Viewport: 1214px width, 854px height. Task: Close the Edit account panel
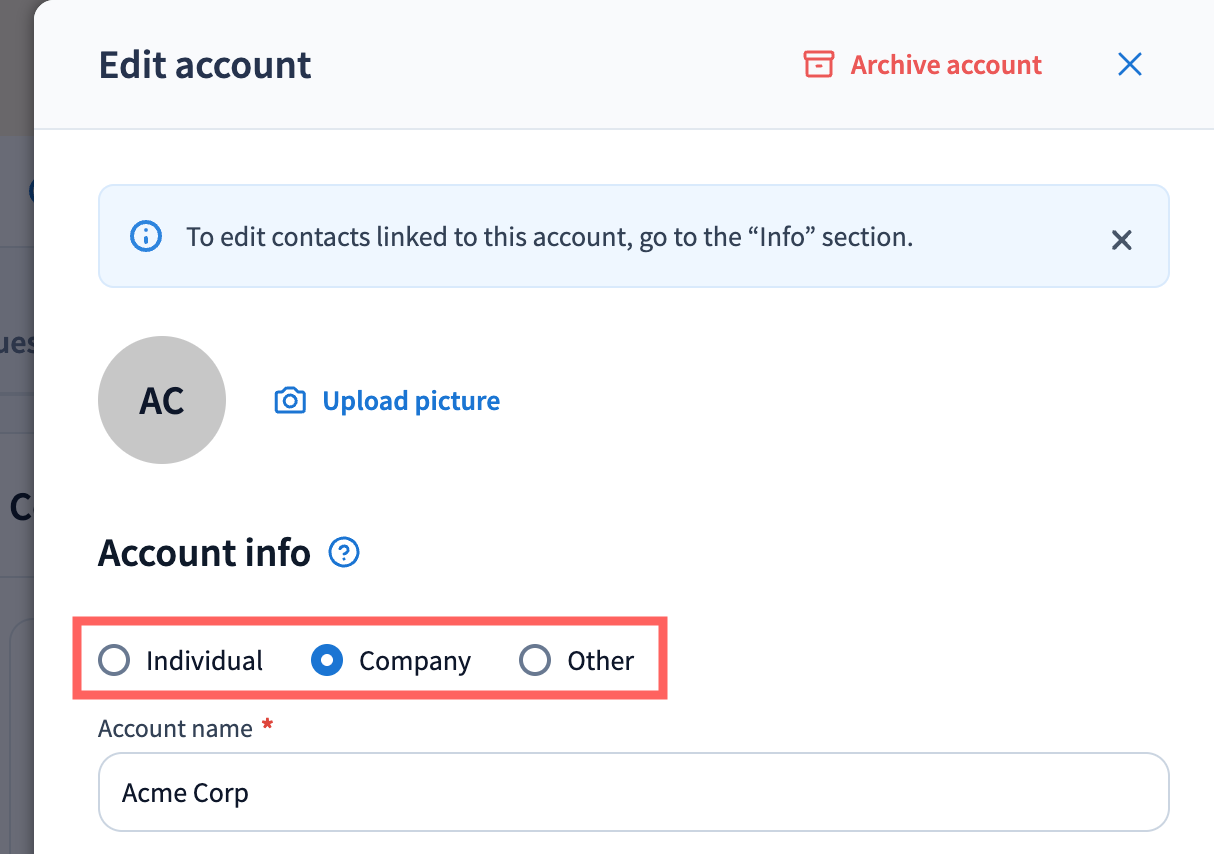coord(1130,65)
